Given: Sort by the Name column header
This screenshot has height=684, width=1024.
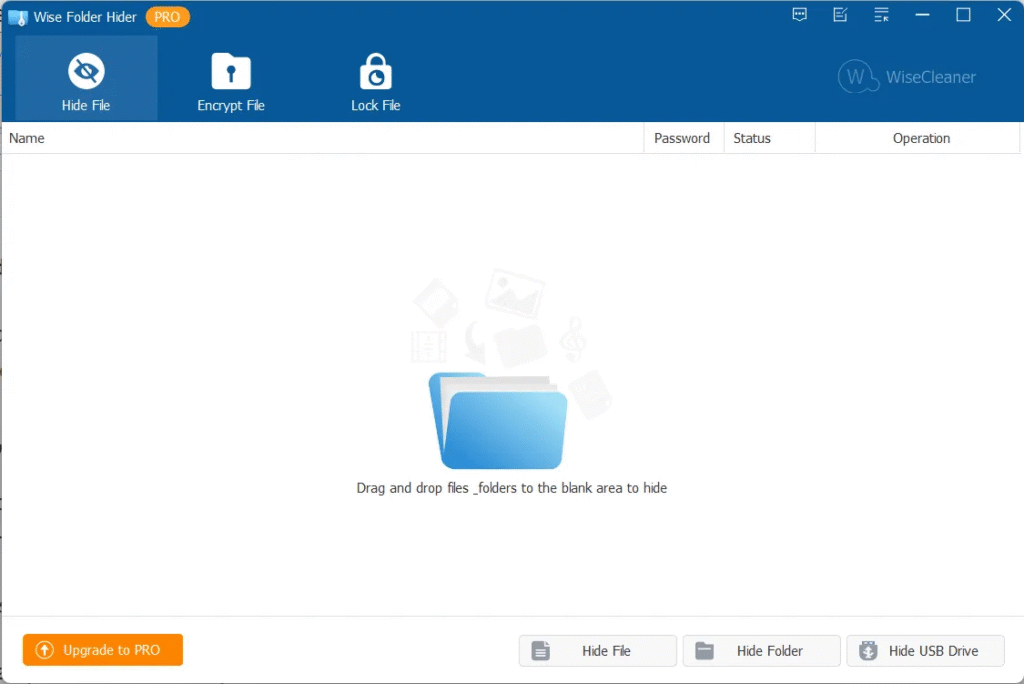Looking at the screenshot, I should [26, 137].
